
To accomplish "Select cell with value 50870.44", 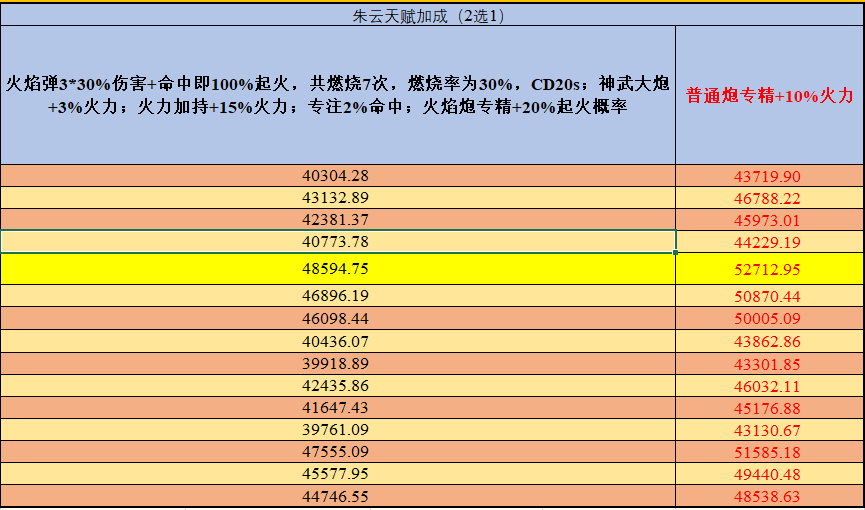I will 770,296.
